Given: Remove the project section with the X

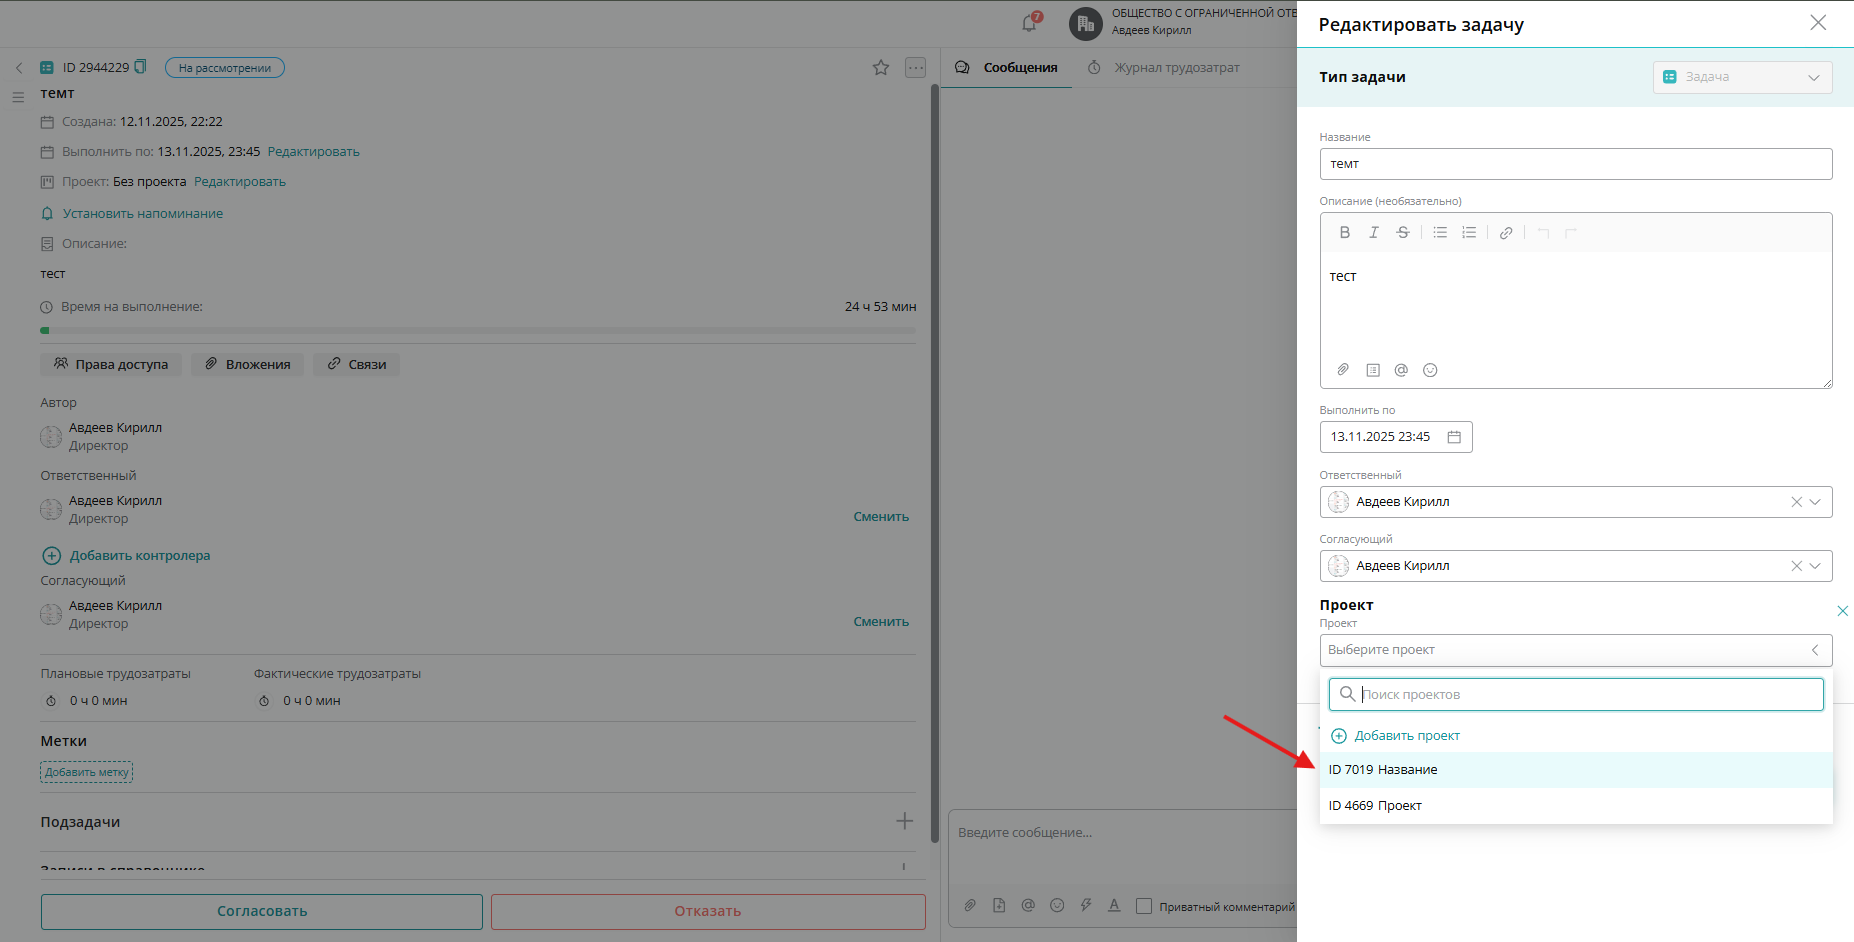Looking at the screenshot, I should [1842, 611].
